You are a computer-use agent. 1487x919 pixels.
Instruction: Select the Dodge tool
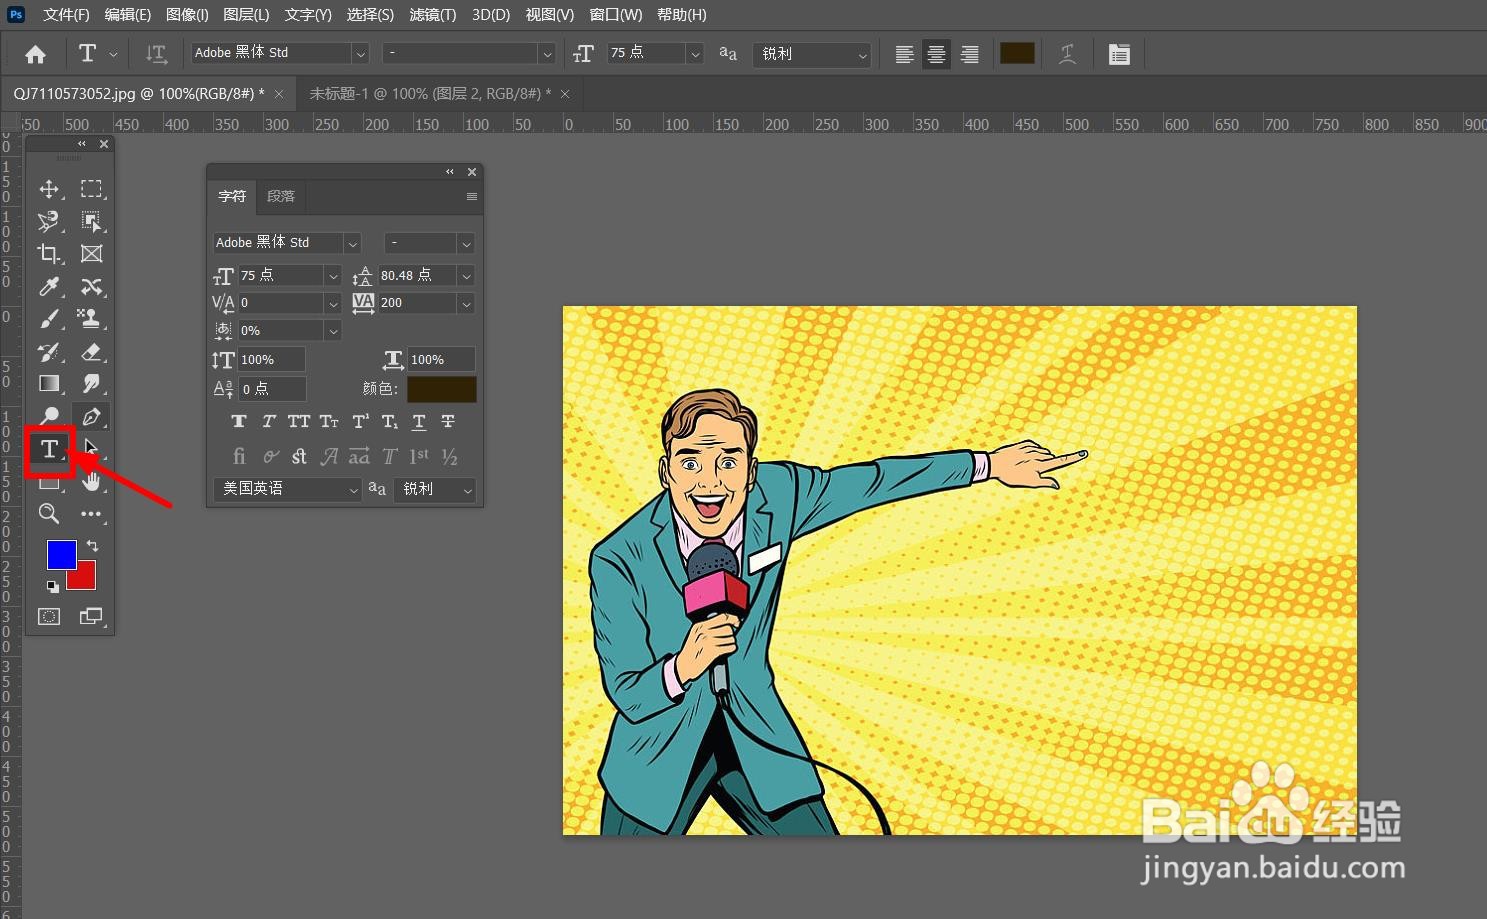coord(48,416)
